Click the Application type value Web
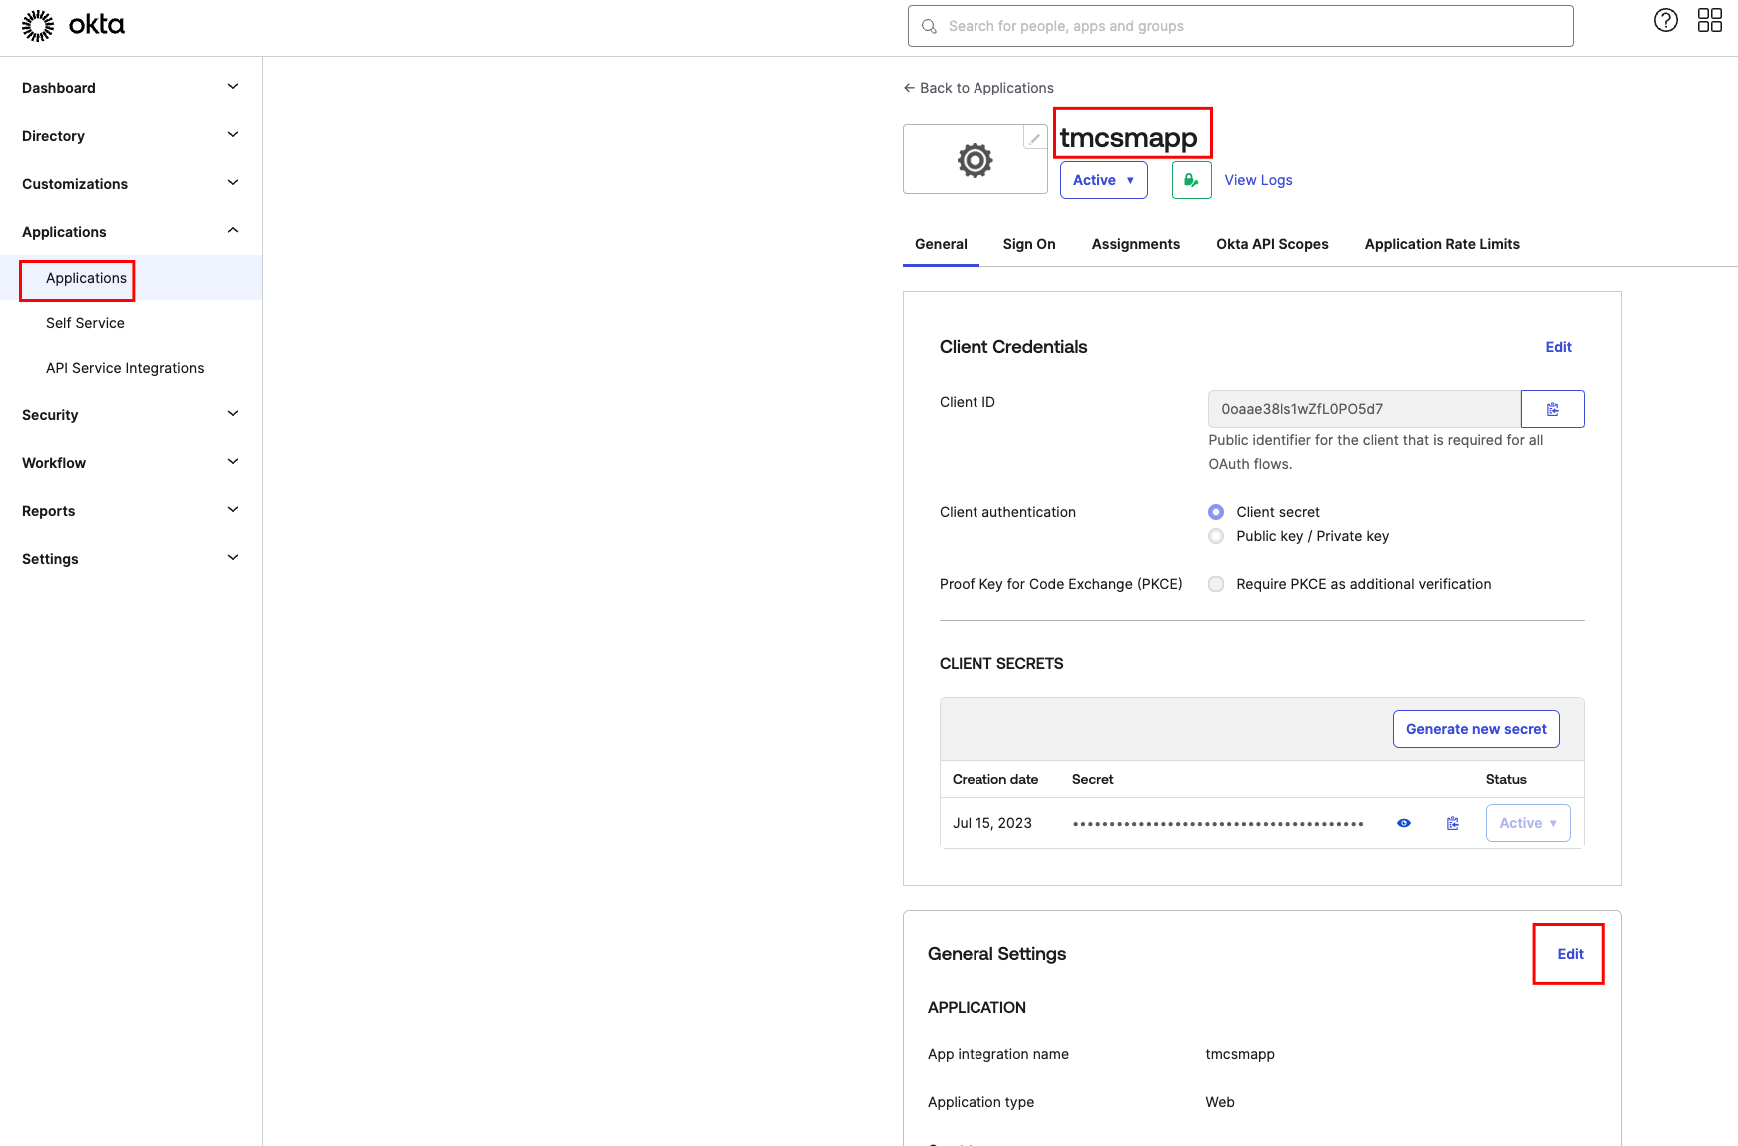 click(1220, 1102)
